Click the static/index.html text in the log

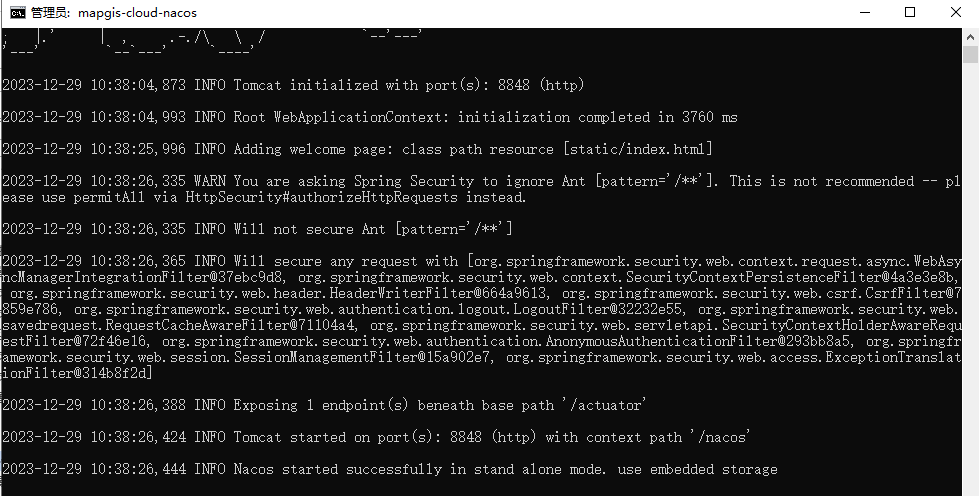(637, 149)
